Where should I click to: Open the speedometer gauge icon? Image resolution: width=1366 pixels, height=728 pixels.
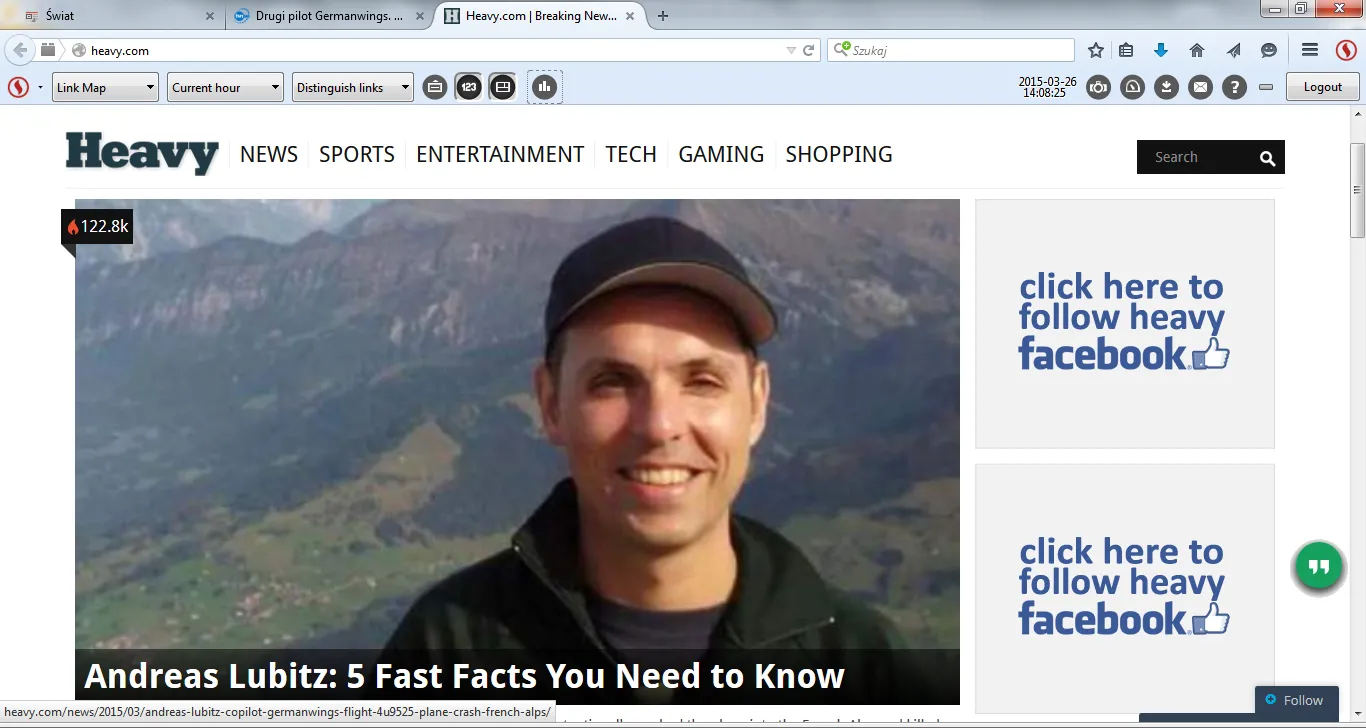point(1132,87)
